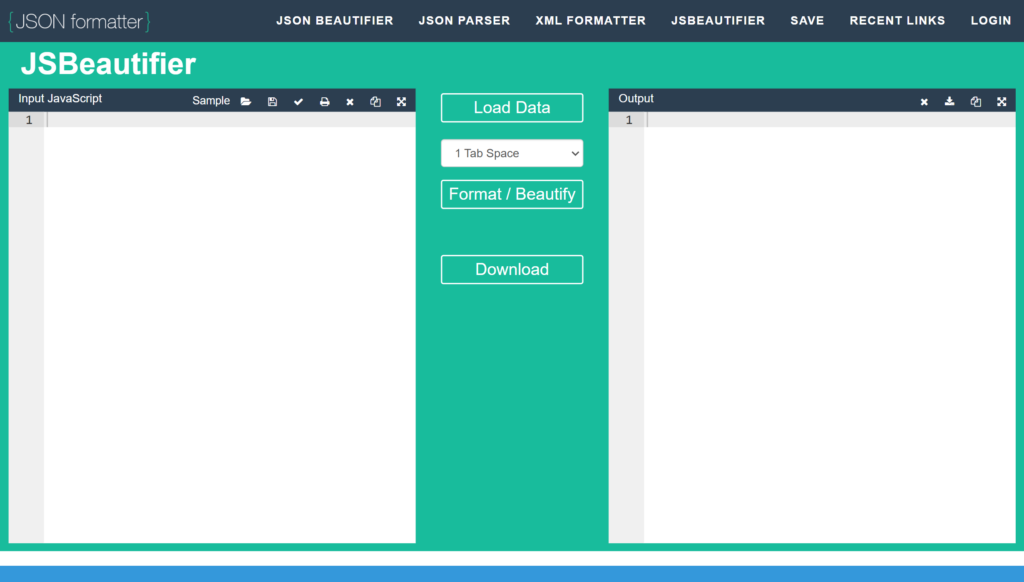Open the 1 Tab Space dropdown
Viewport: 1024px width, 582px height.
pos(512,154)
